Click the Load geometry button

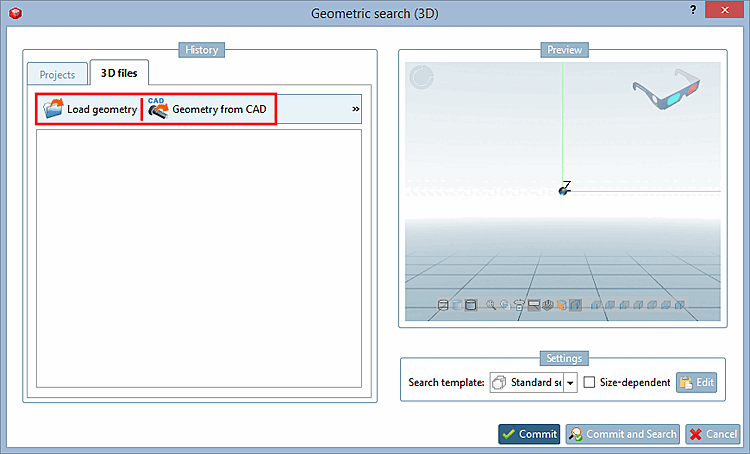pyautogui.click(x=90, y=109)
